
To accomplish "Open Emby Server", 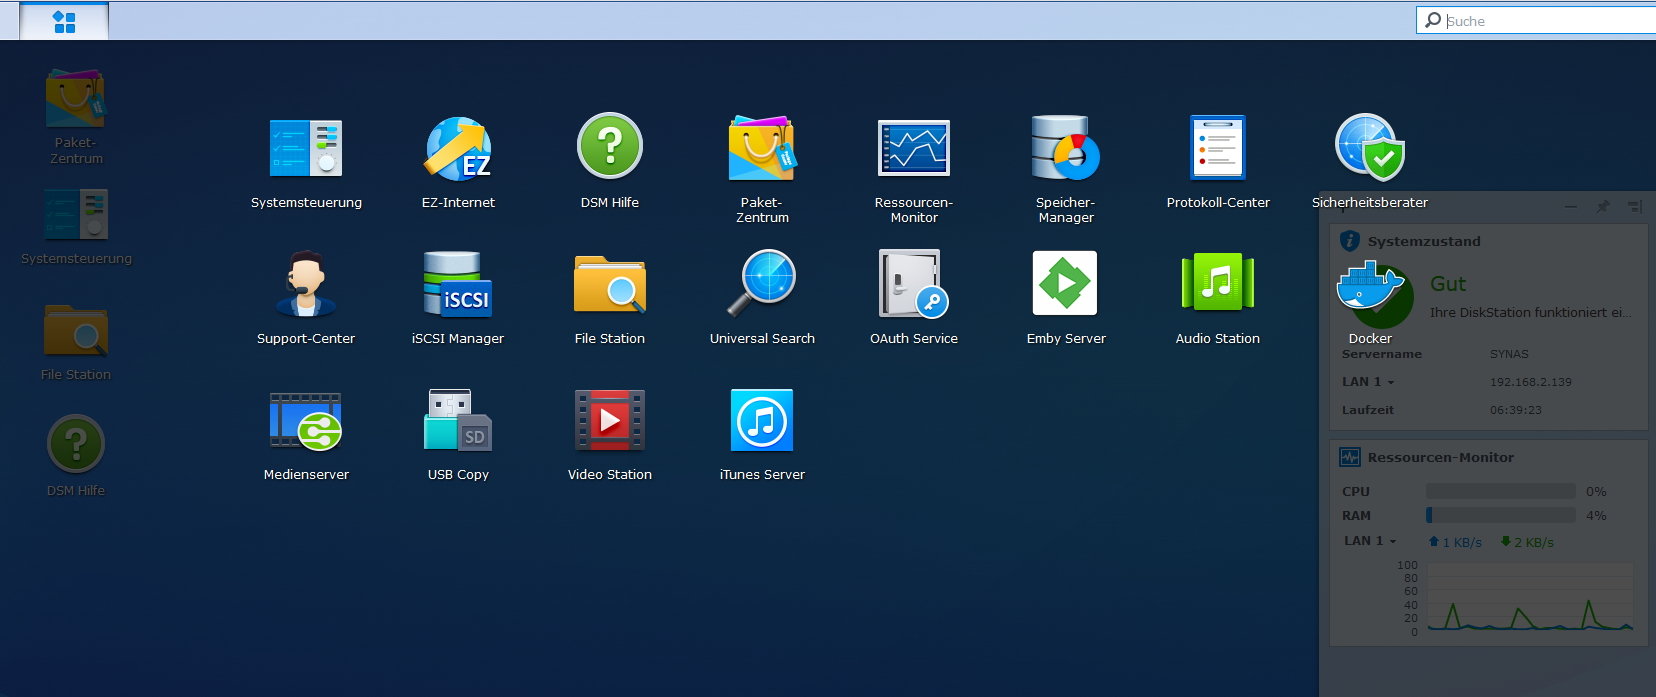I will tap(1066, 284).
